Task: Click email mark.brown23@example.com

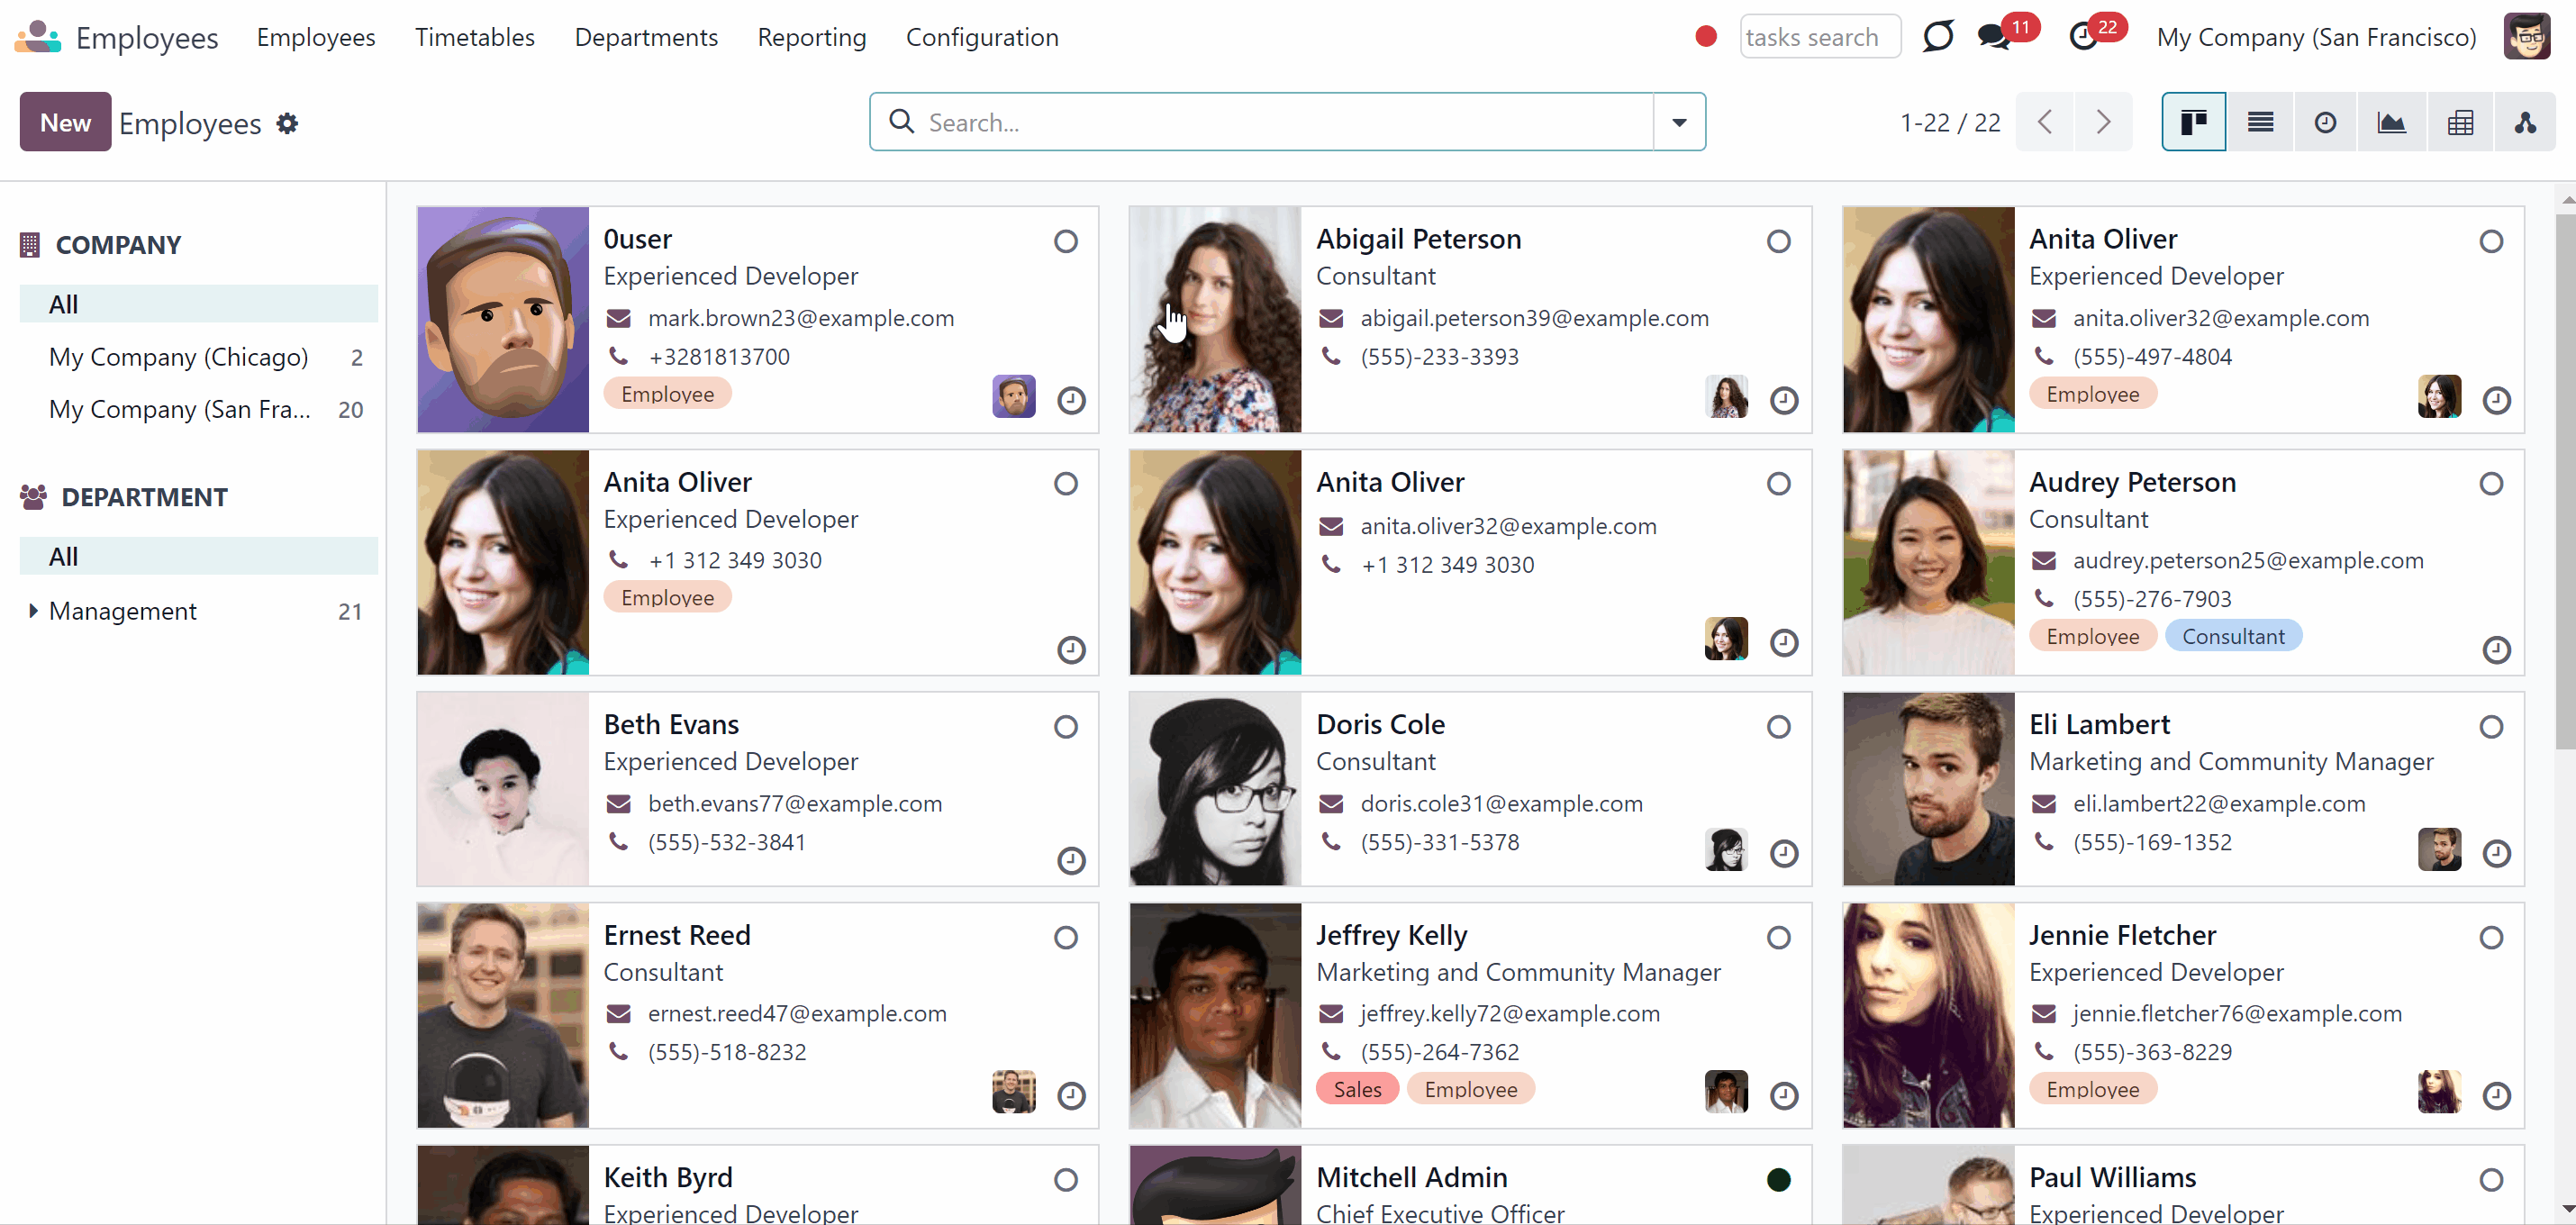Action: point(801,318)
